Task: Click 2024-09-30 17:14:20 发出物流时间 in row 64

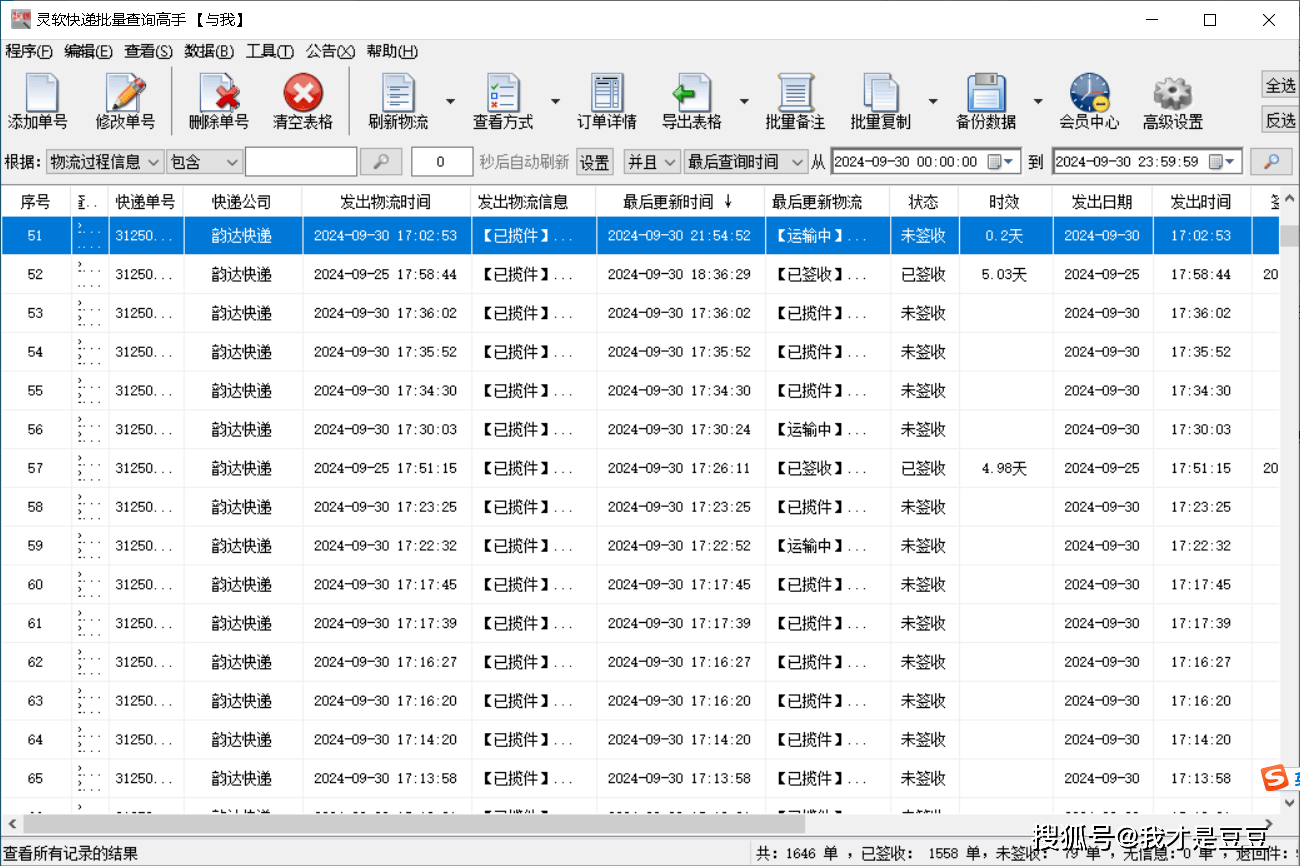Action: (x=385, y=740)
